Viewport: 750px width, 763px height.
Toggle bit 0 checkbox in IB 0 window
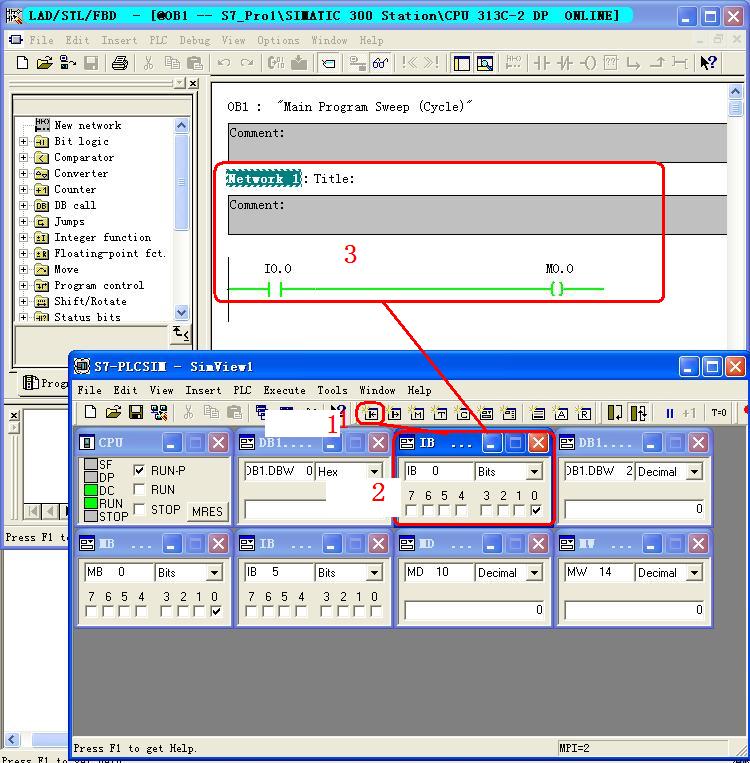coord(536,511)
